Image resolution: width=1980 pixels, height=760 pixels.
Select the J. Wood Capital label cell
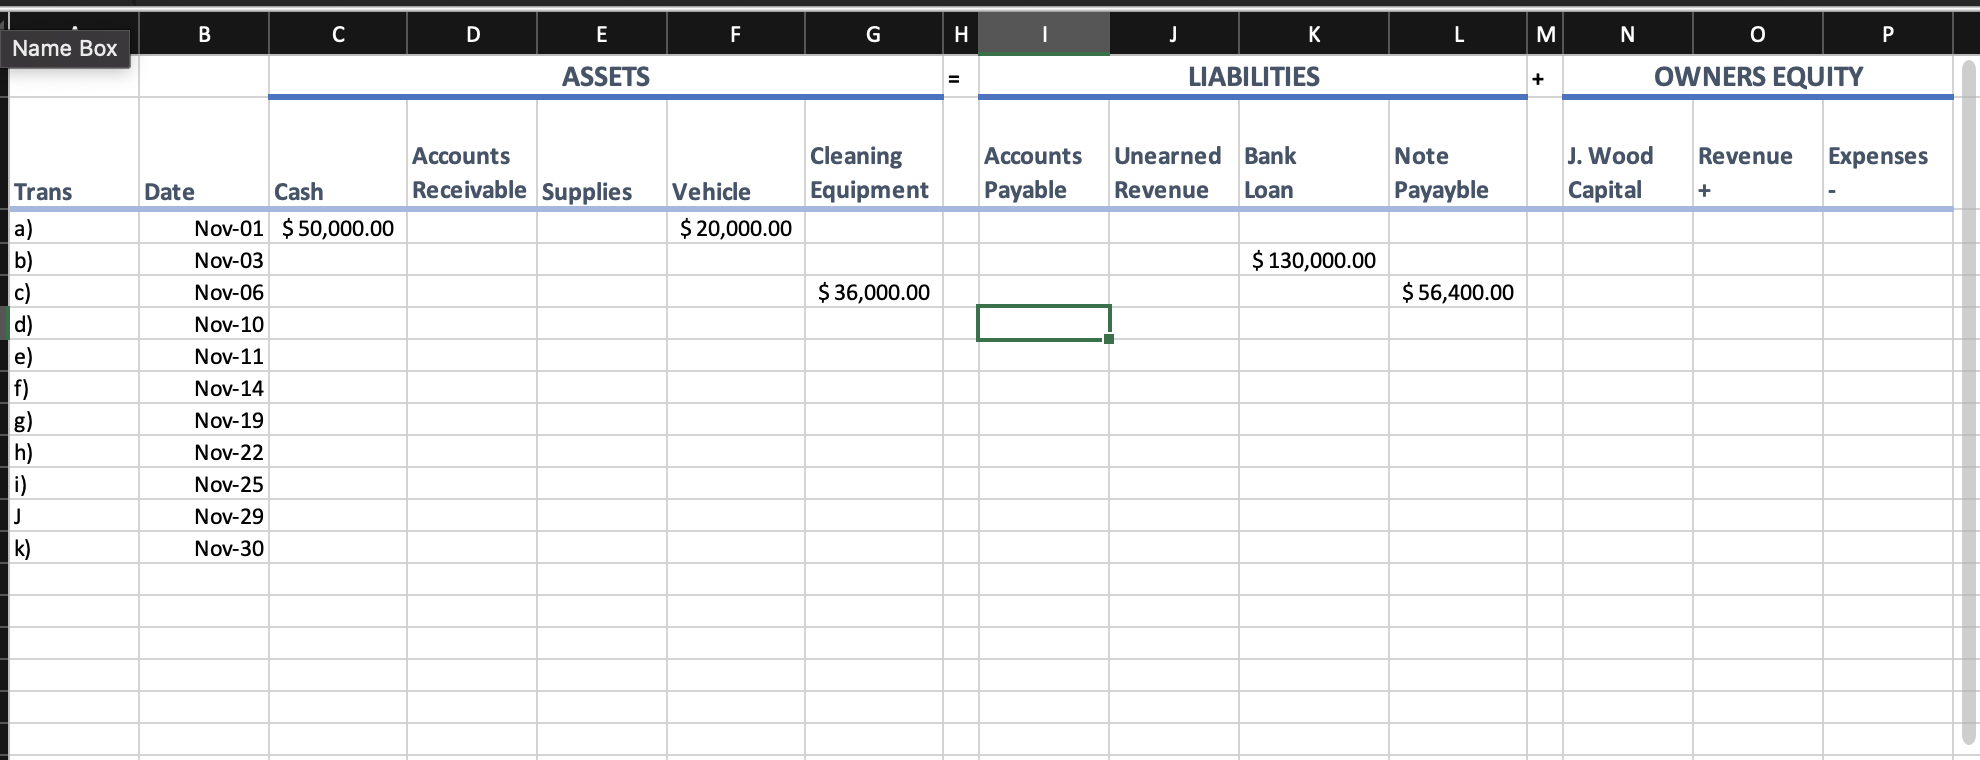pos(1628,154)
